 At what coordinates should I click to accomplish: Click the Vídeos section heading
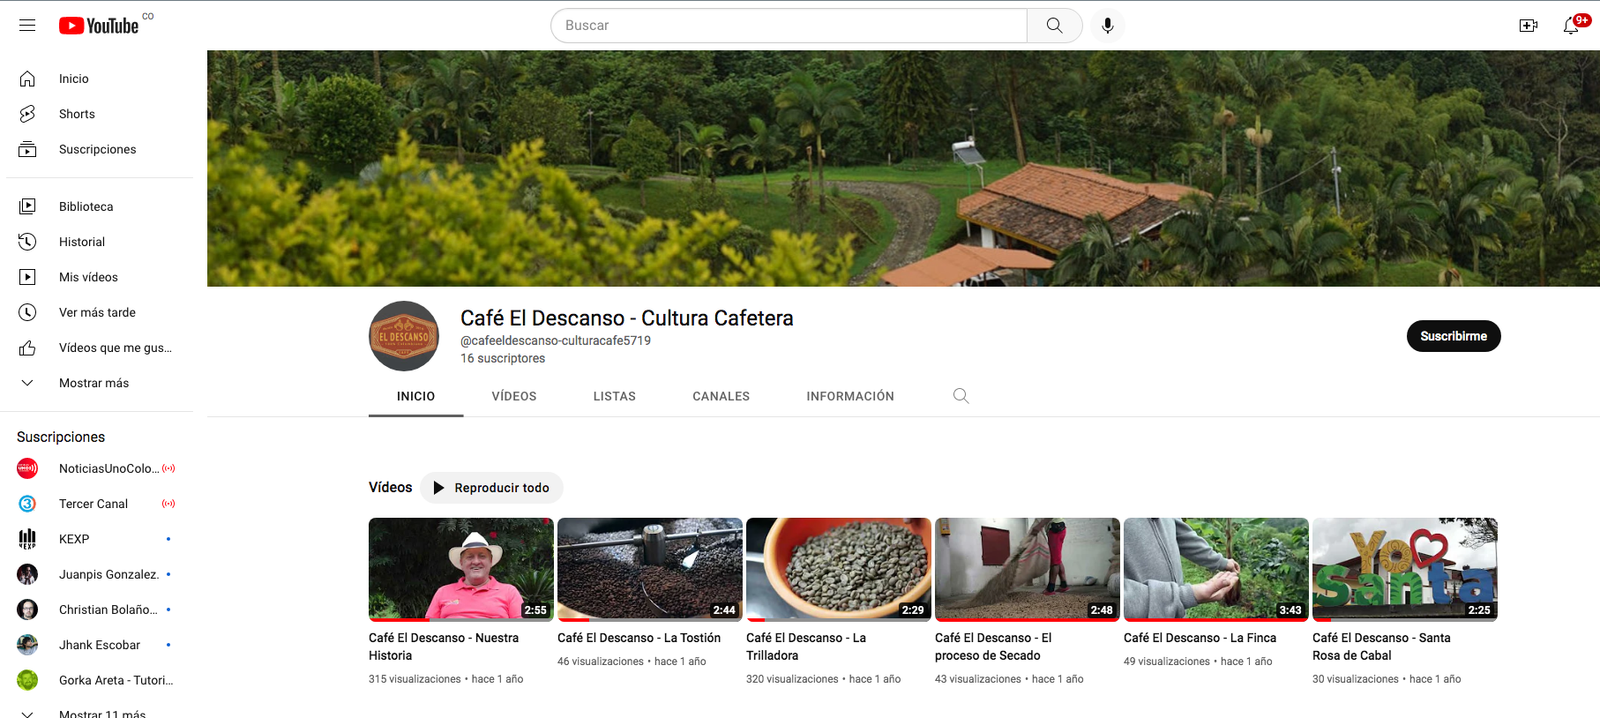(390, 487)
